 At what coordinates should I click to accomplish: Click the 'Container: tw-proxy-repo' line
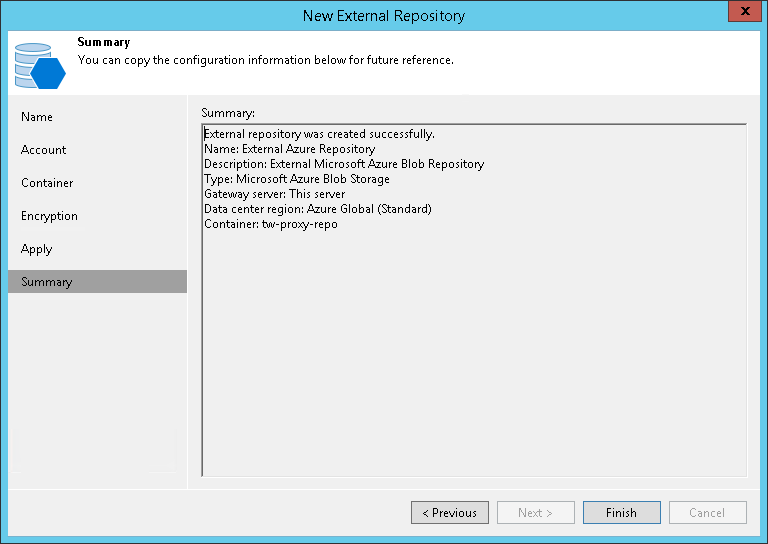tap(271, 224)
